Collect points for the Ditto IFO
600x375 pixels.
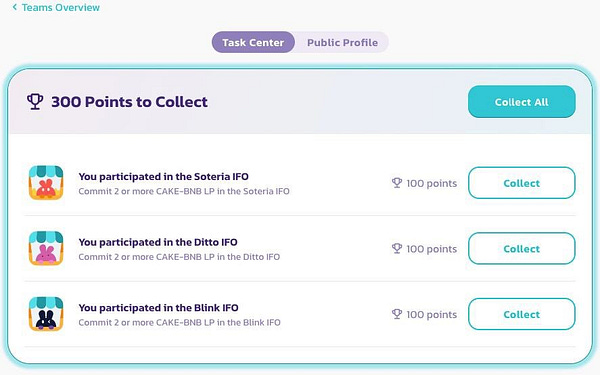tap(522, 248)
